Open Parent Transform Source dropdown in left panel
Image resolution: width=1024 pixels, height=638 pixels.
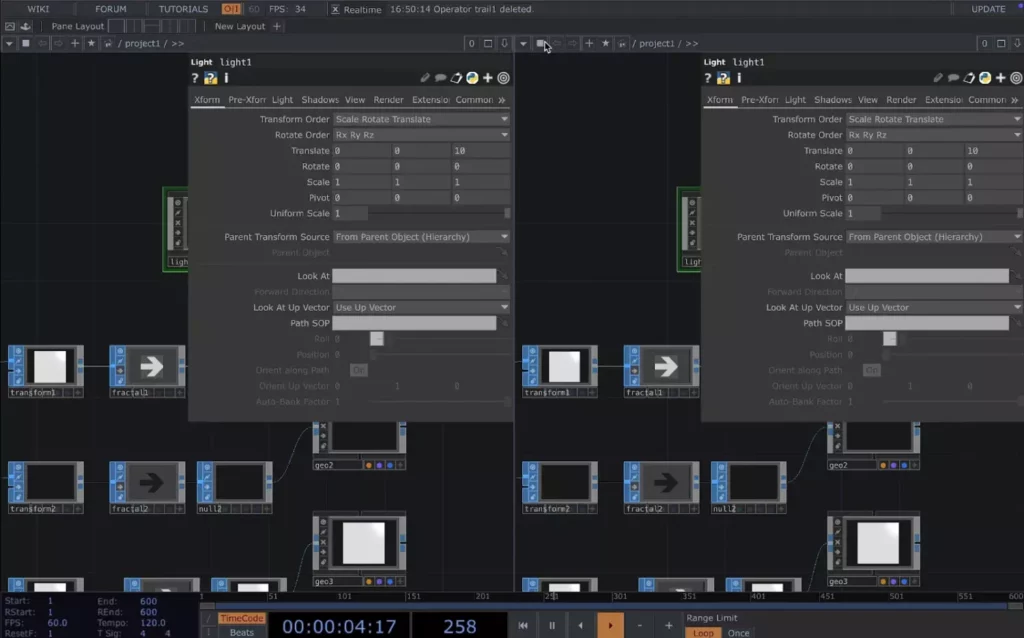[x=421, y=237]
